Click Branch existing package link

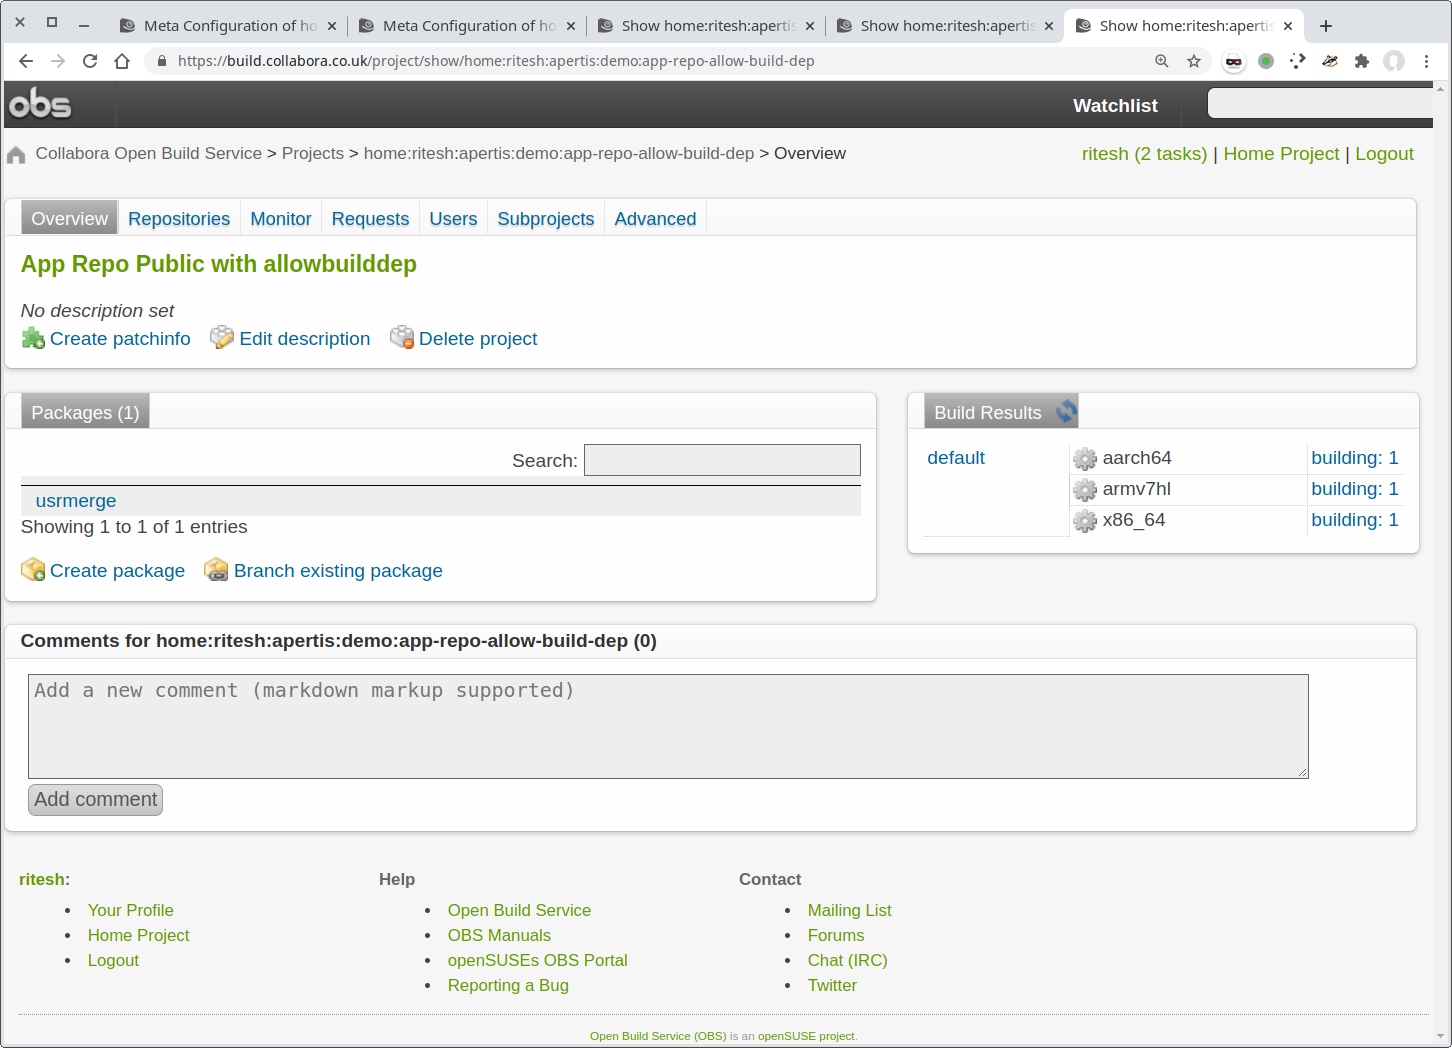click(x=338, y=571)
